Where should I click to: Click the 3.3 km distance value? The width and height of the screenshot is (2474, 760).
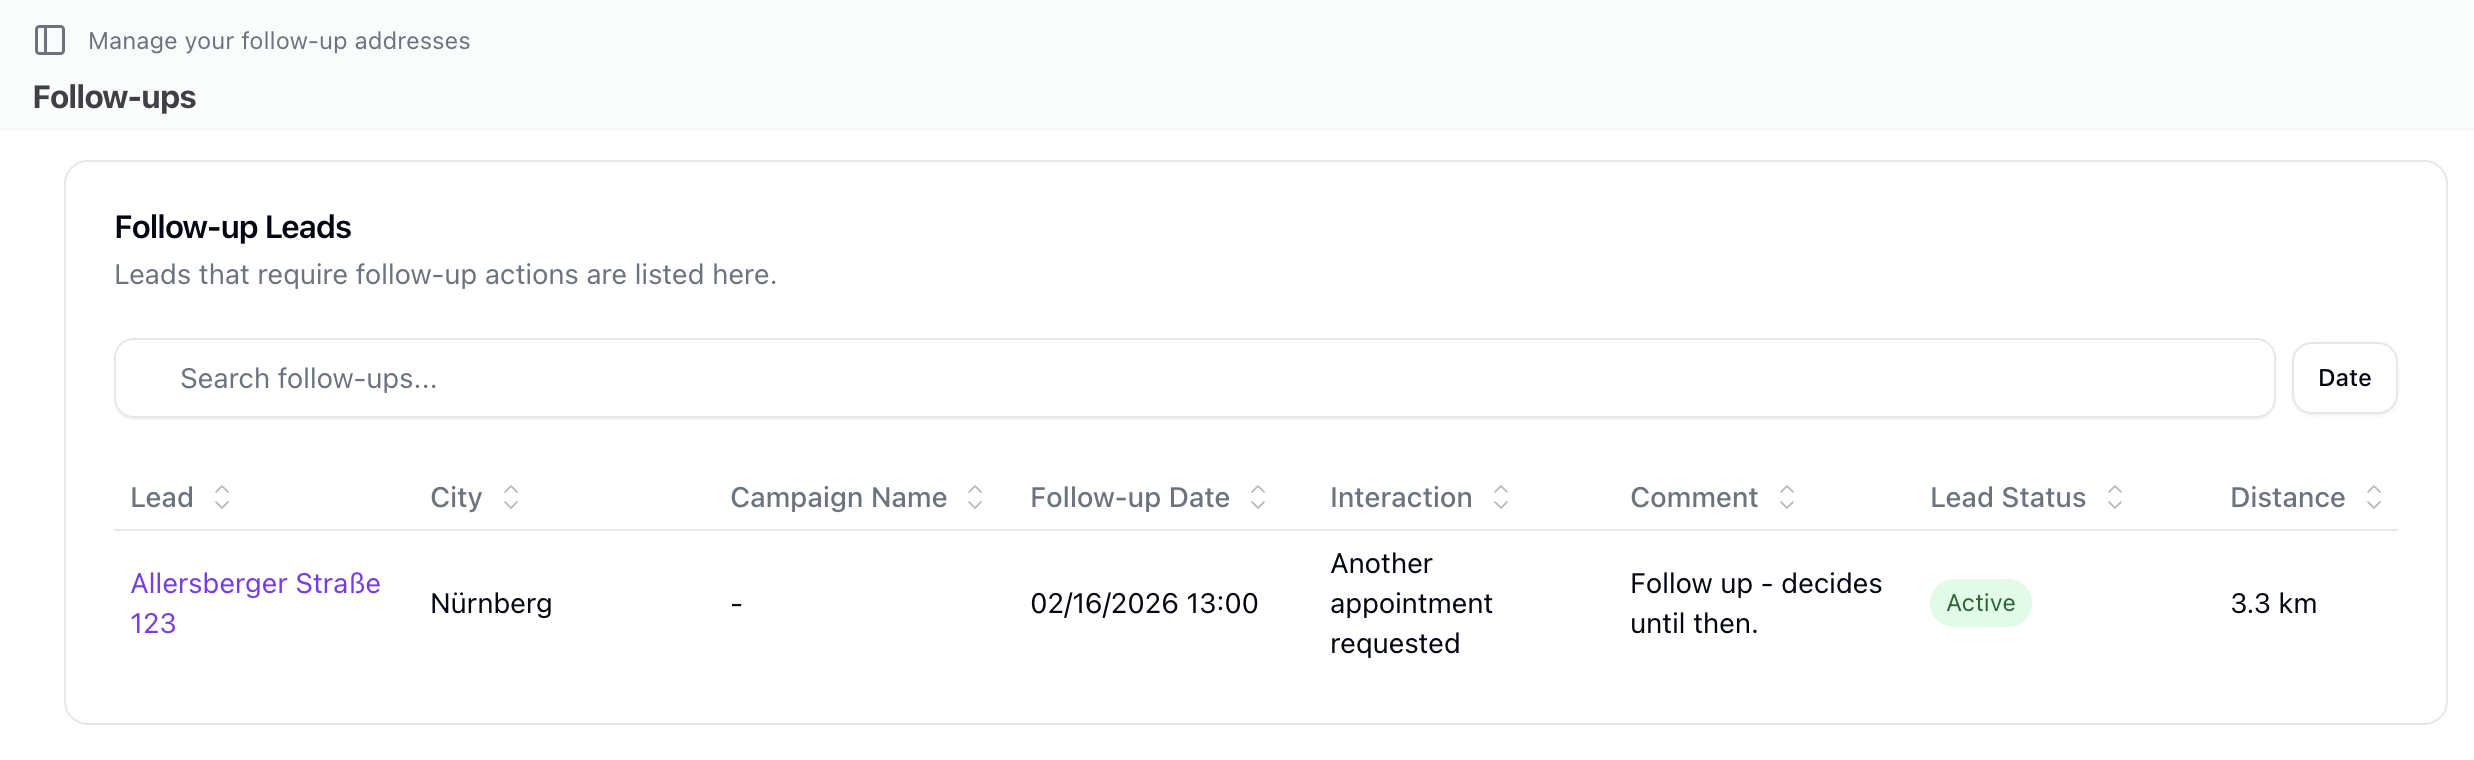tap(2273, 603)
